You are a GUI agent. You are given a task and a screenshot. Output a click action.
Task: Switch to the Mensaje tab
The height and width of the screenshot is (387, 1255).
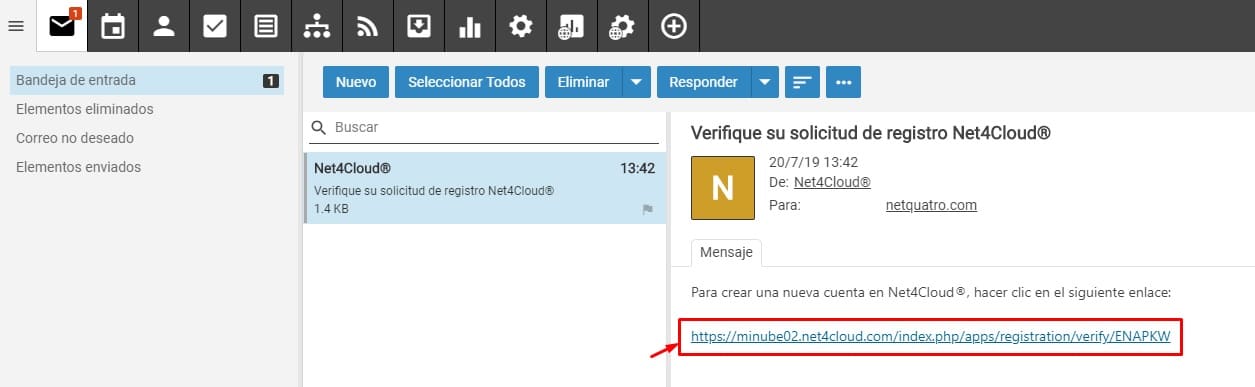pyautogui.click(x=727, y=253)
